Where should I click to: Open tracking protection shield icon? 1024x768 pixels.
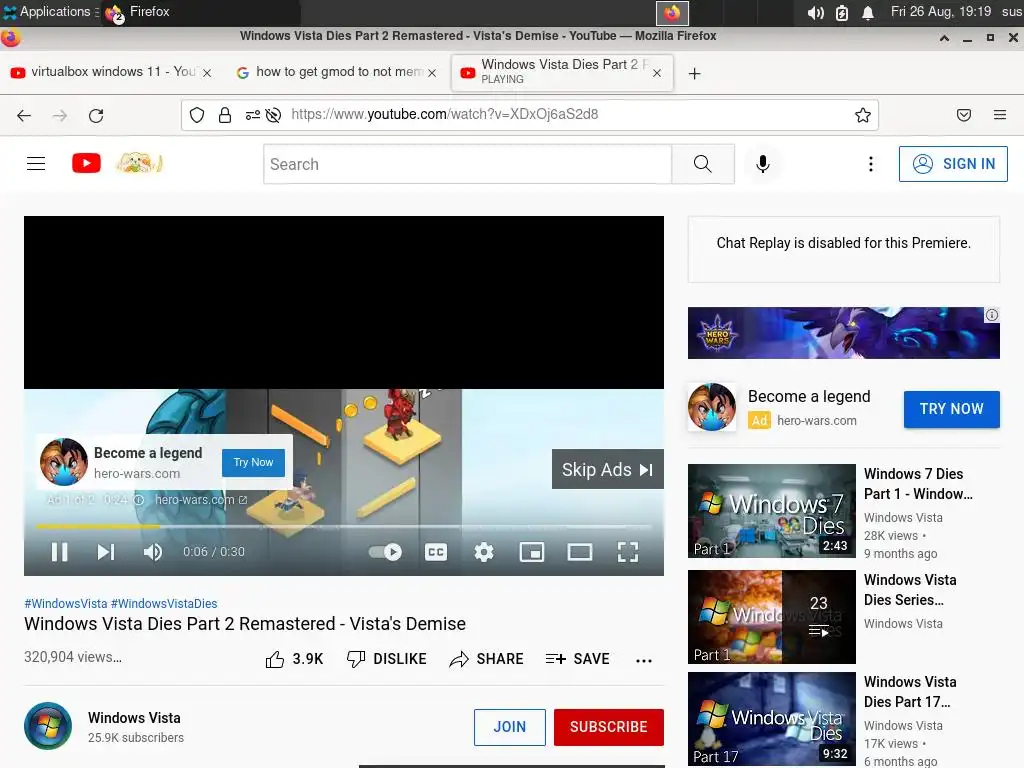(197, 116)
